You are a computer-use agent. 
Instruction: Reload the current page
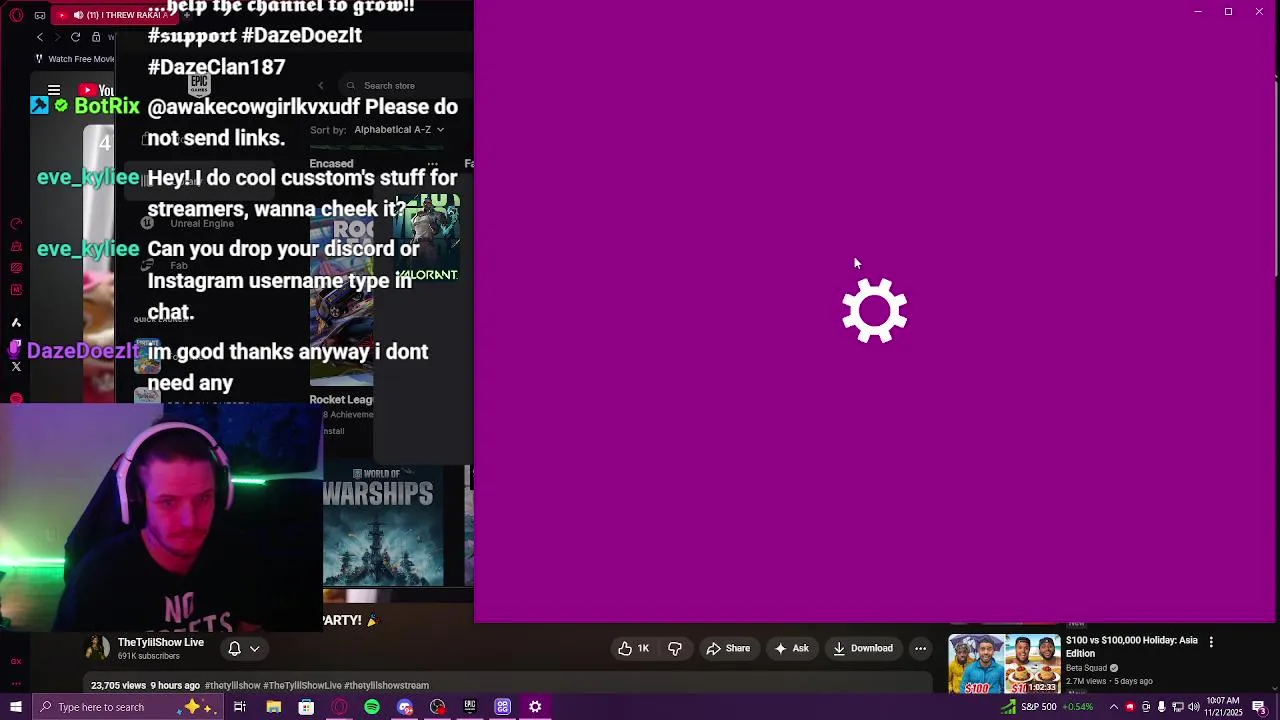coord(75,37)
